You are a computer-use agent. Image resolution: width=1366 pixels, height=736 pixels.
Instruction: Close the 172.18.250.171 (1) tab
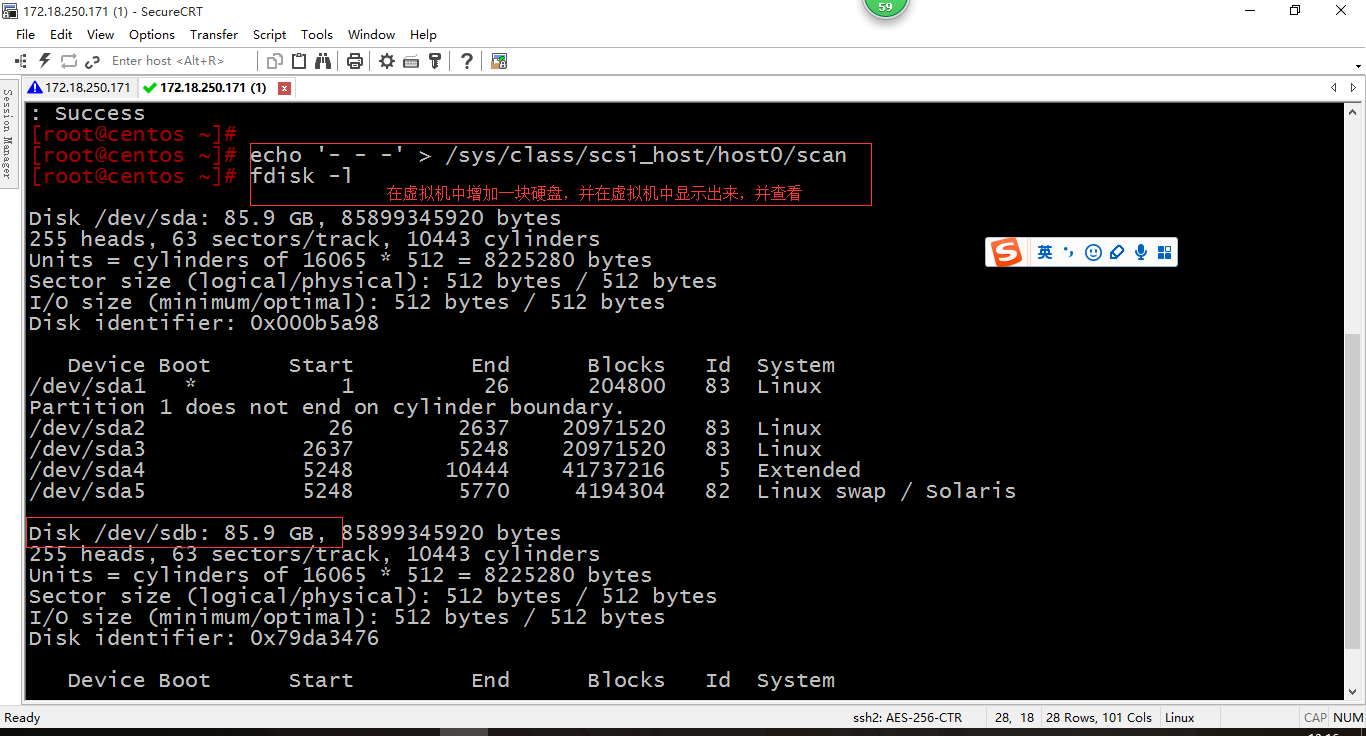[284, 88]
